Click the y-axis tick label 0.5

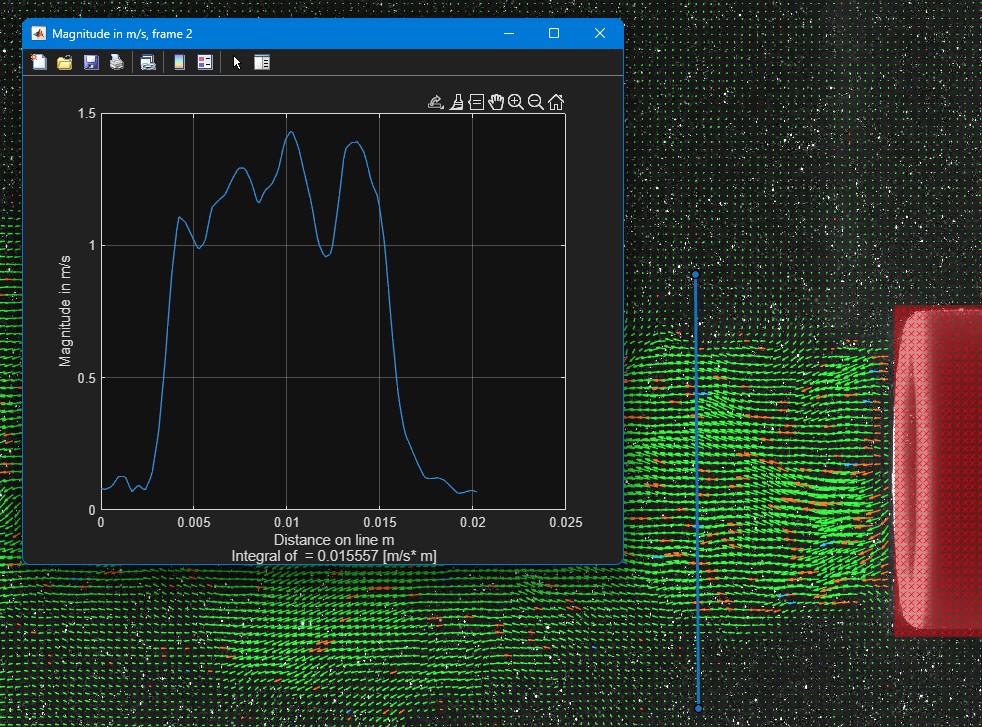pos(86,378)
